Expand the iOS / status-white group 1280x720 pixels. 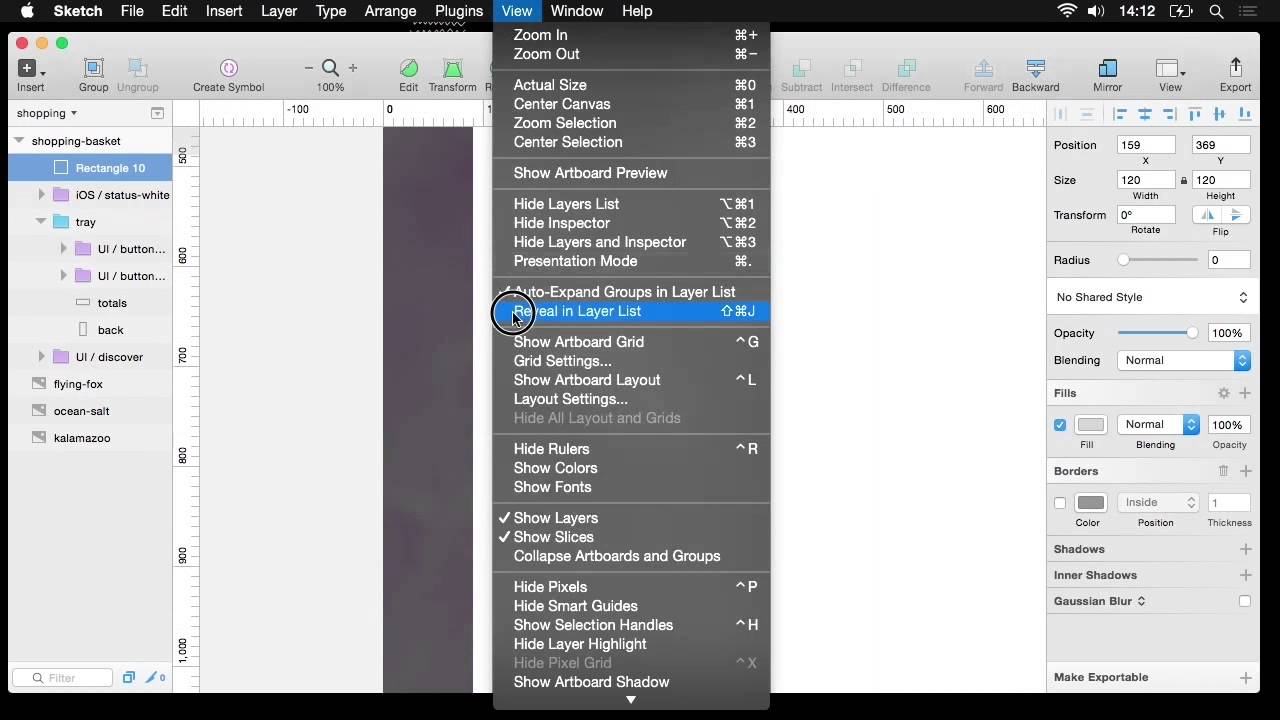click(x=41, y=195)
